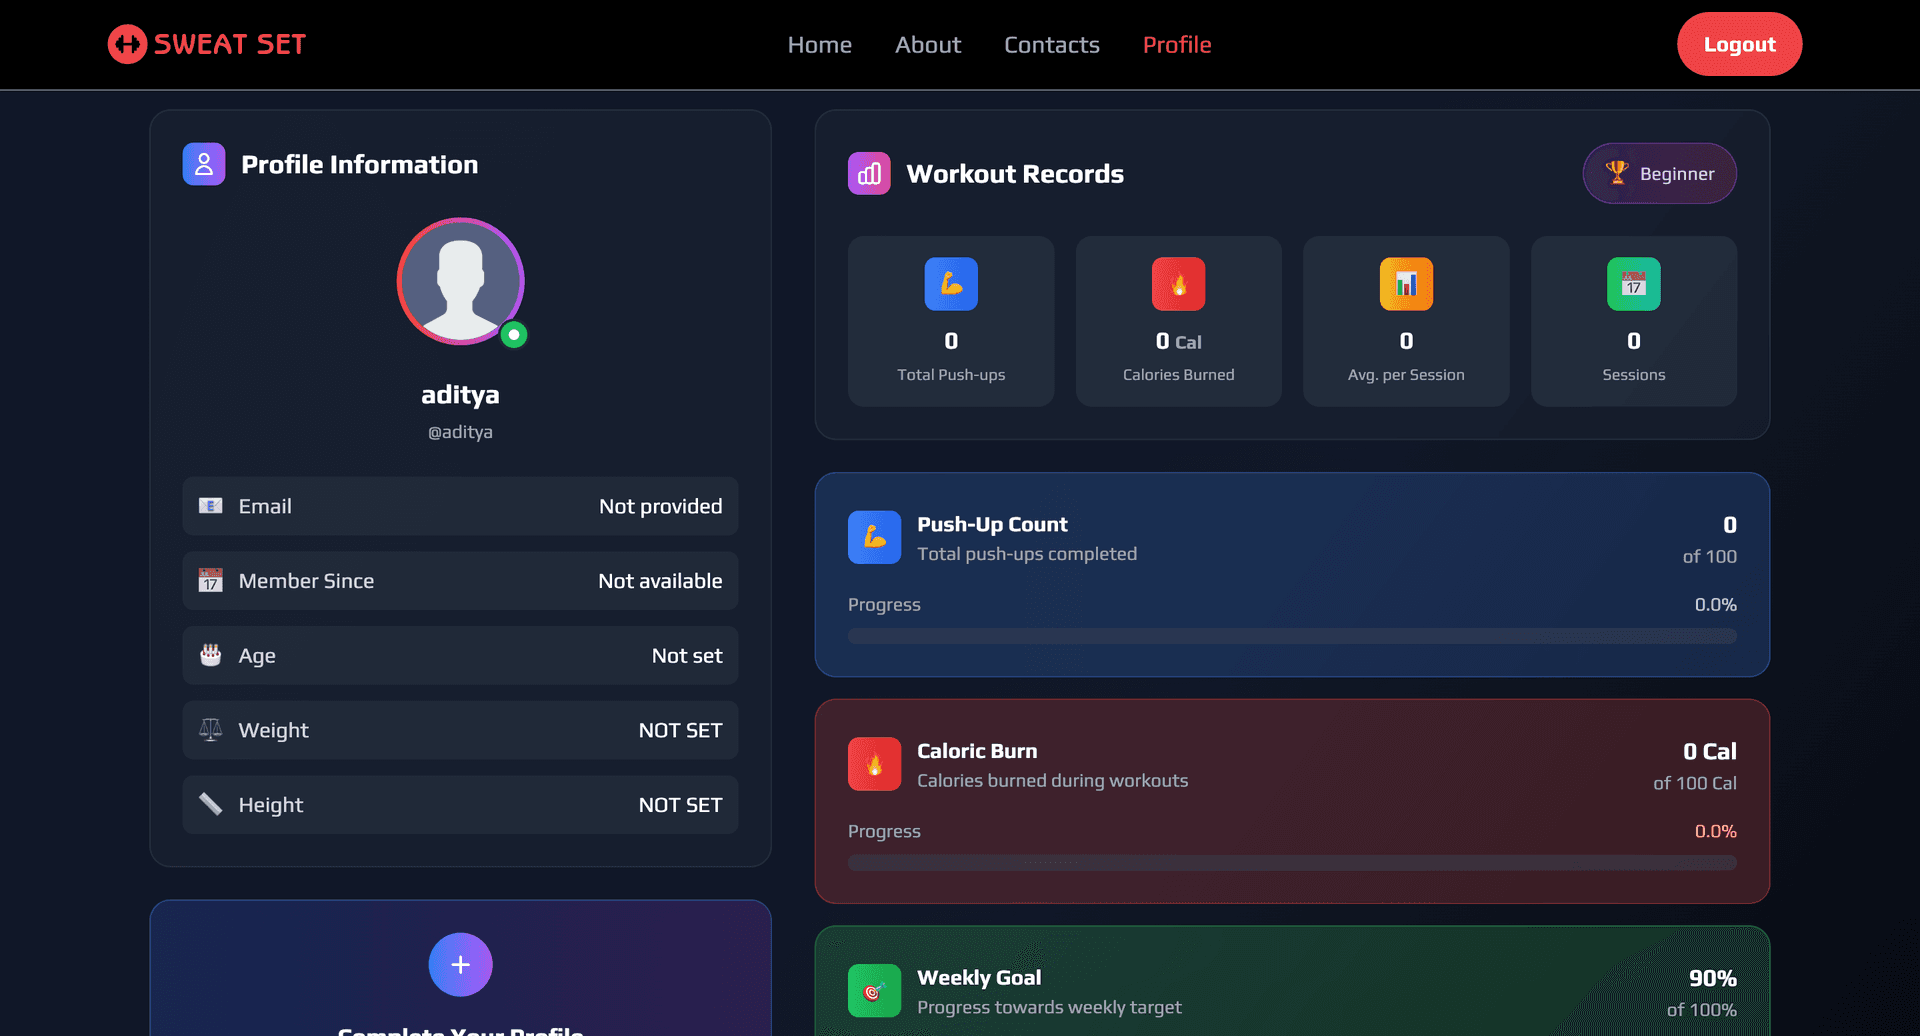The width and height of the screenshot is (1920, 1036).
Task: Open the Home nav link
Action: pos(820,45)
